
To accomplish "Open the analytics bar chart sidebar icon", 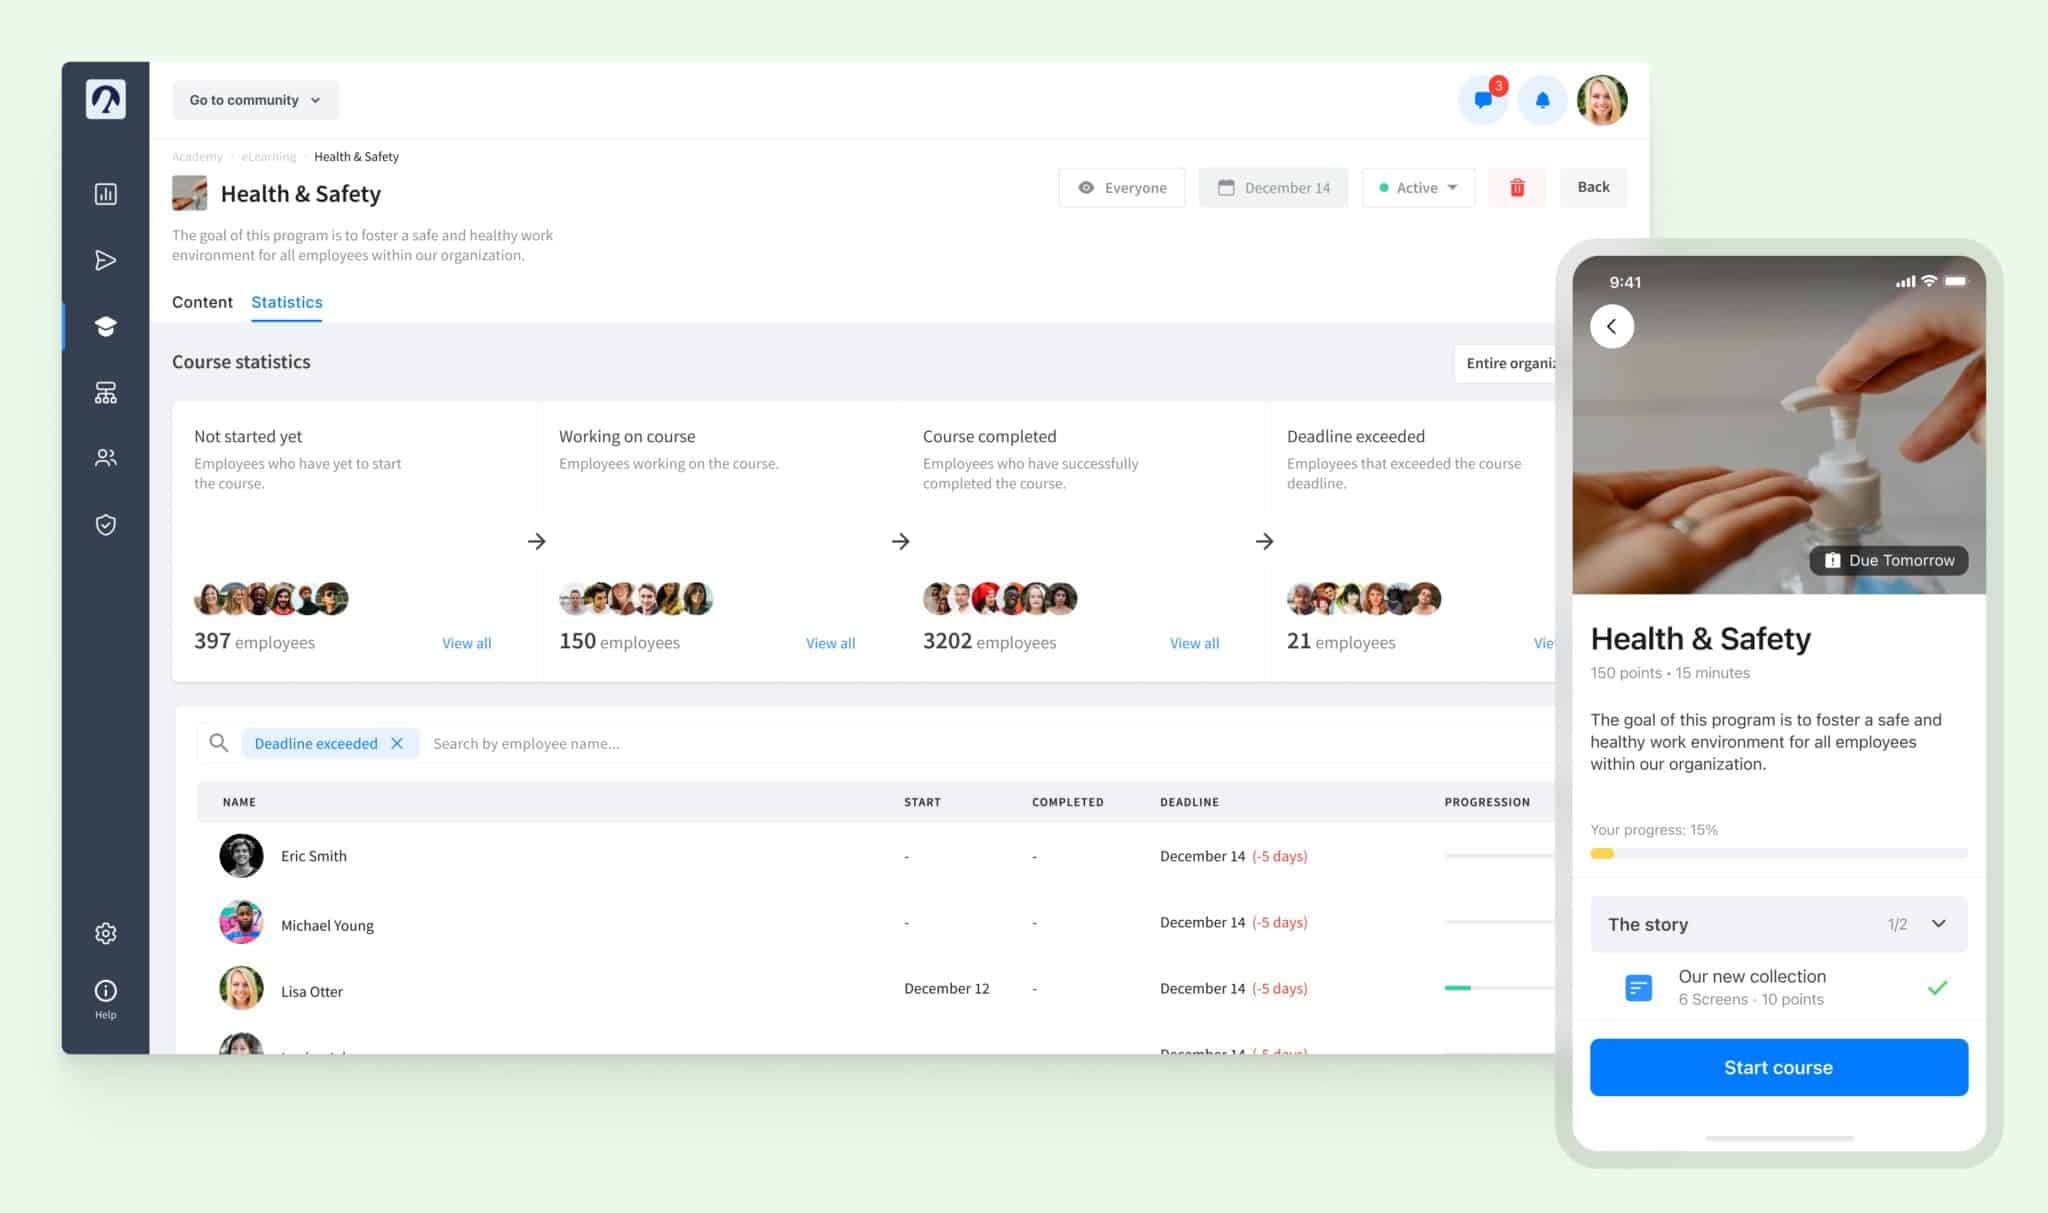I will click(105, 194).
